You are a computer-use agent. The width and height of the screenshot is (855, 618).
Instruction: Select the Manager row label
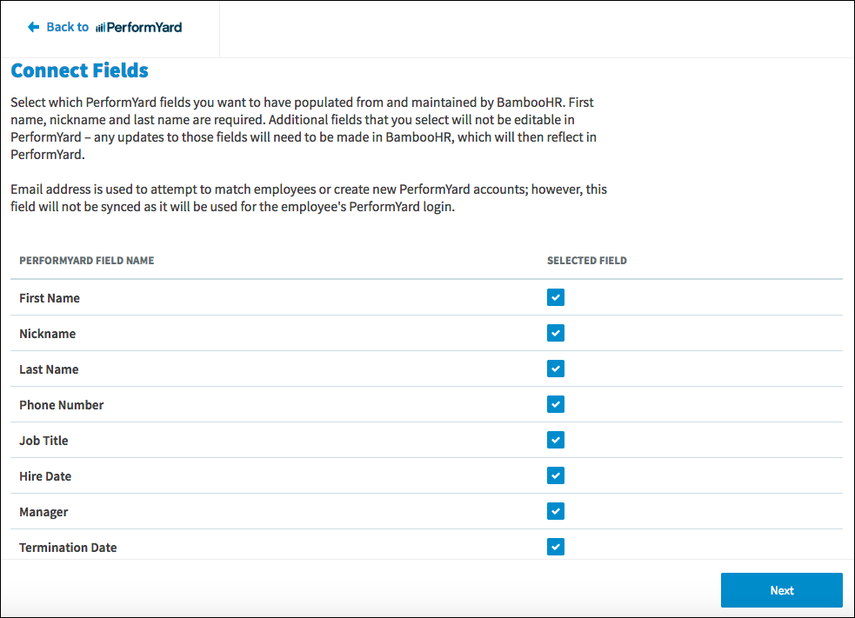44,512
